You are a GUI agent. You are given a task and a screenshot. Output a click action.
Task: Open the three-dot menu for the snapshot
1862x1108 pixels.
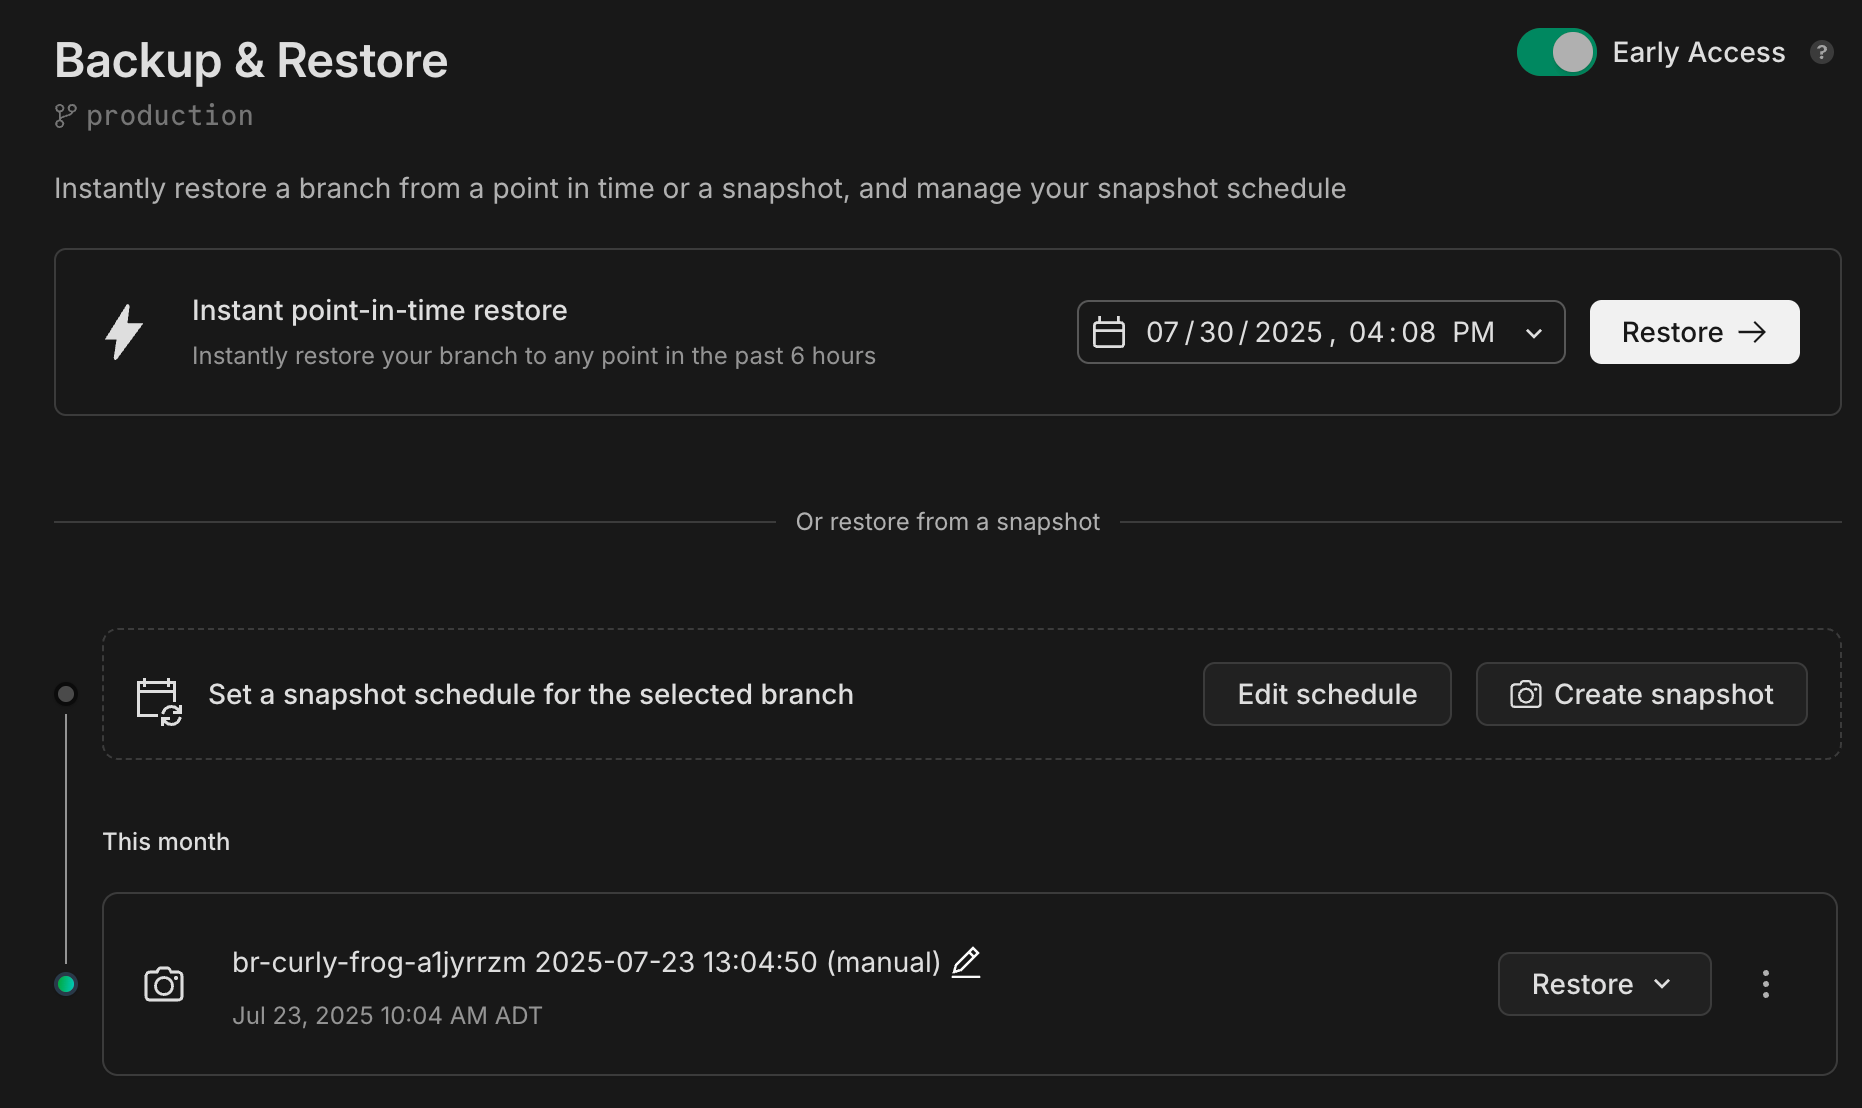(x=1766, y=984)
